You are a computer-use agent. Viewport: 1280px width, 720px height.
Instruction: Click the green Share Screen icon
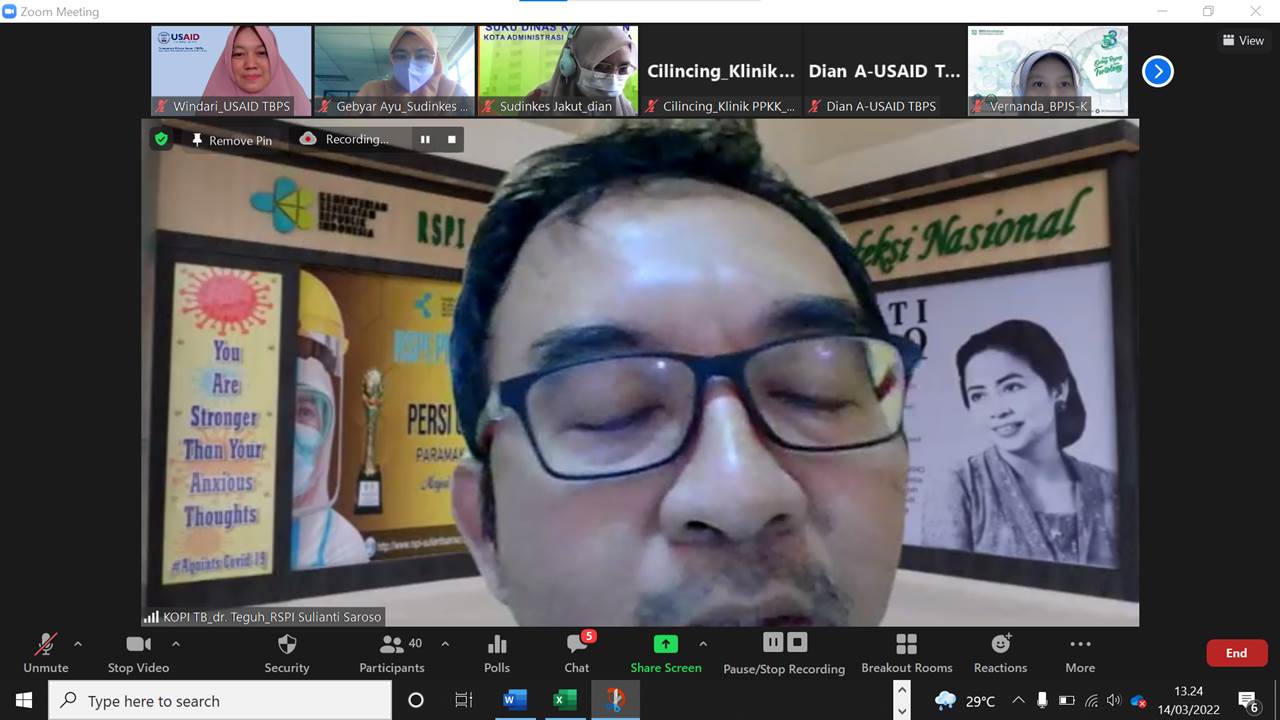pyautogui.click(x=665, y=644)
